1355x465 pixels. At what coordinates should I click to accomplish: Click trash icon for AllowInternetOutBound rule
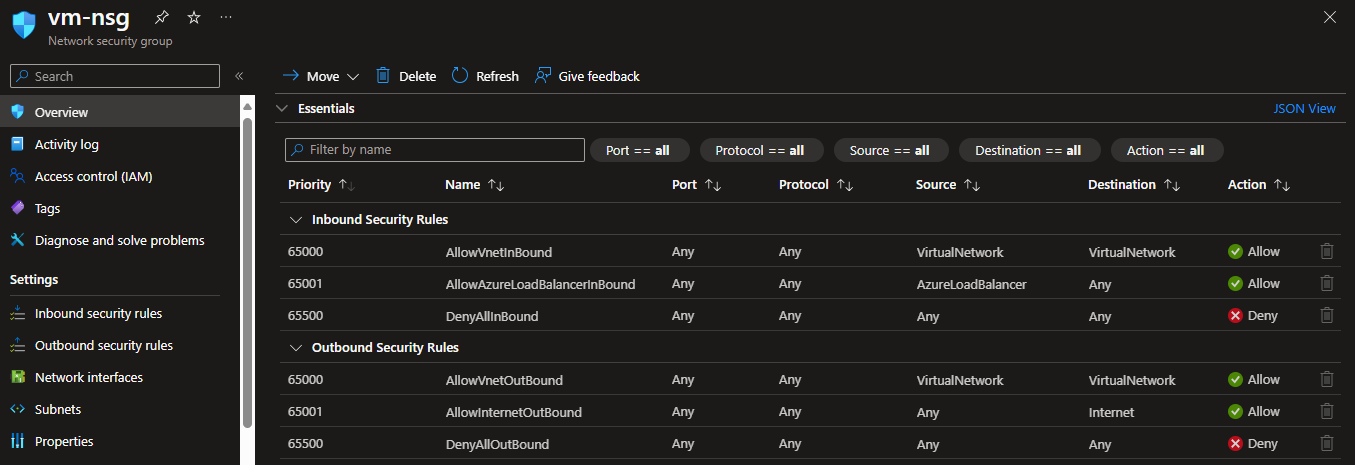click(x=1327, y=412)
